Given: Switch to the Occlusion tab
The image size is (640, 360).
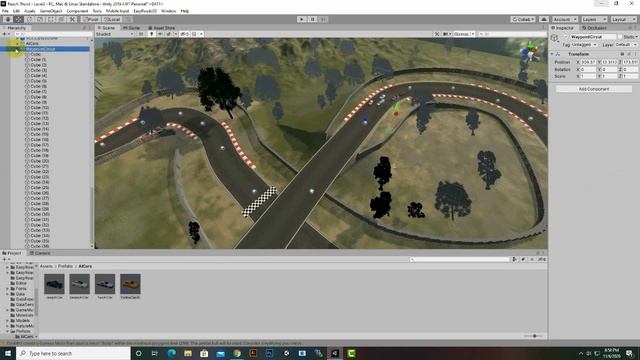Looking at the screenshot, I should [594, 28].
